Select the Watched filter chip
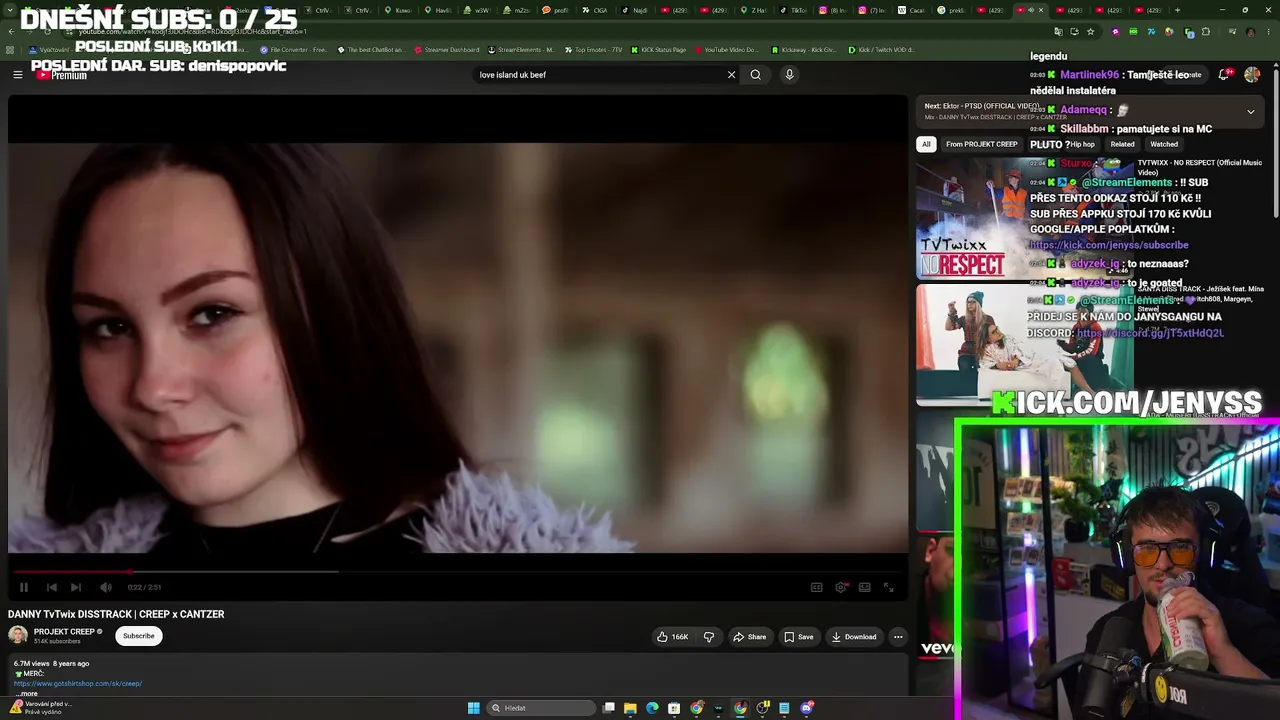 [x=1164, y=144]
